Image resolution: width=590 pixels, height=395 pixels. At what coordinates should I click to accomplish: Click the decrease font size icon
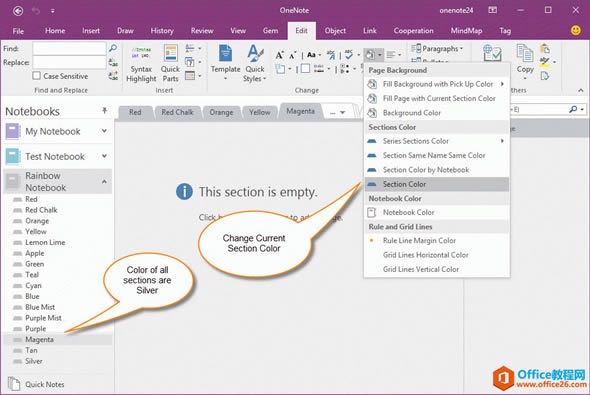293,55
